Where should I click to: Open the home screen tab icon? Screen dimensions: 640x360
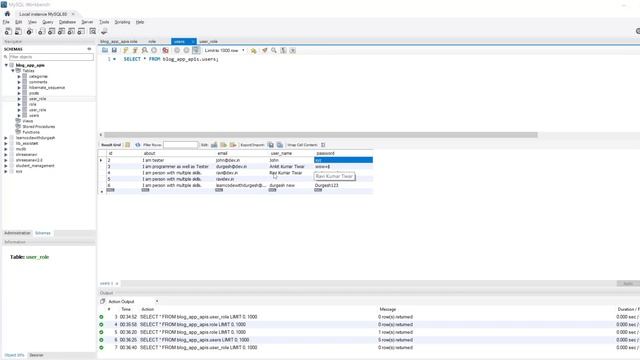coord(7,14)
